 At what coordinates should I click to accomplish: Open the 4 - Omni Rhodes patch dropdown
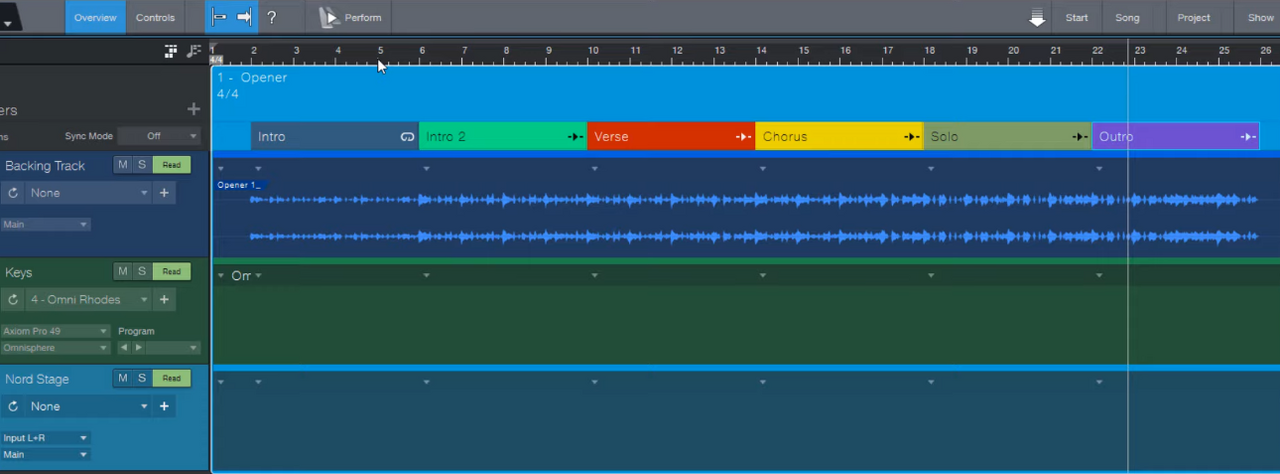pyautogui.click(x=88, y=300)
